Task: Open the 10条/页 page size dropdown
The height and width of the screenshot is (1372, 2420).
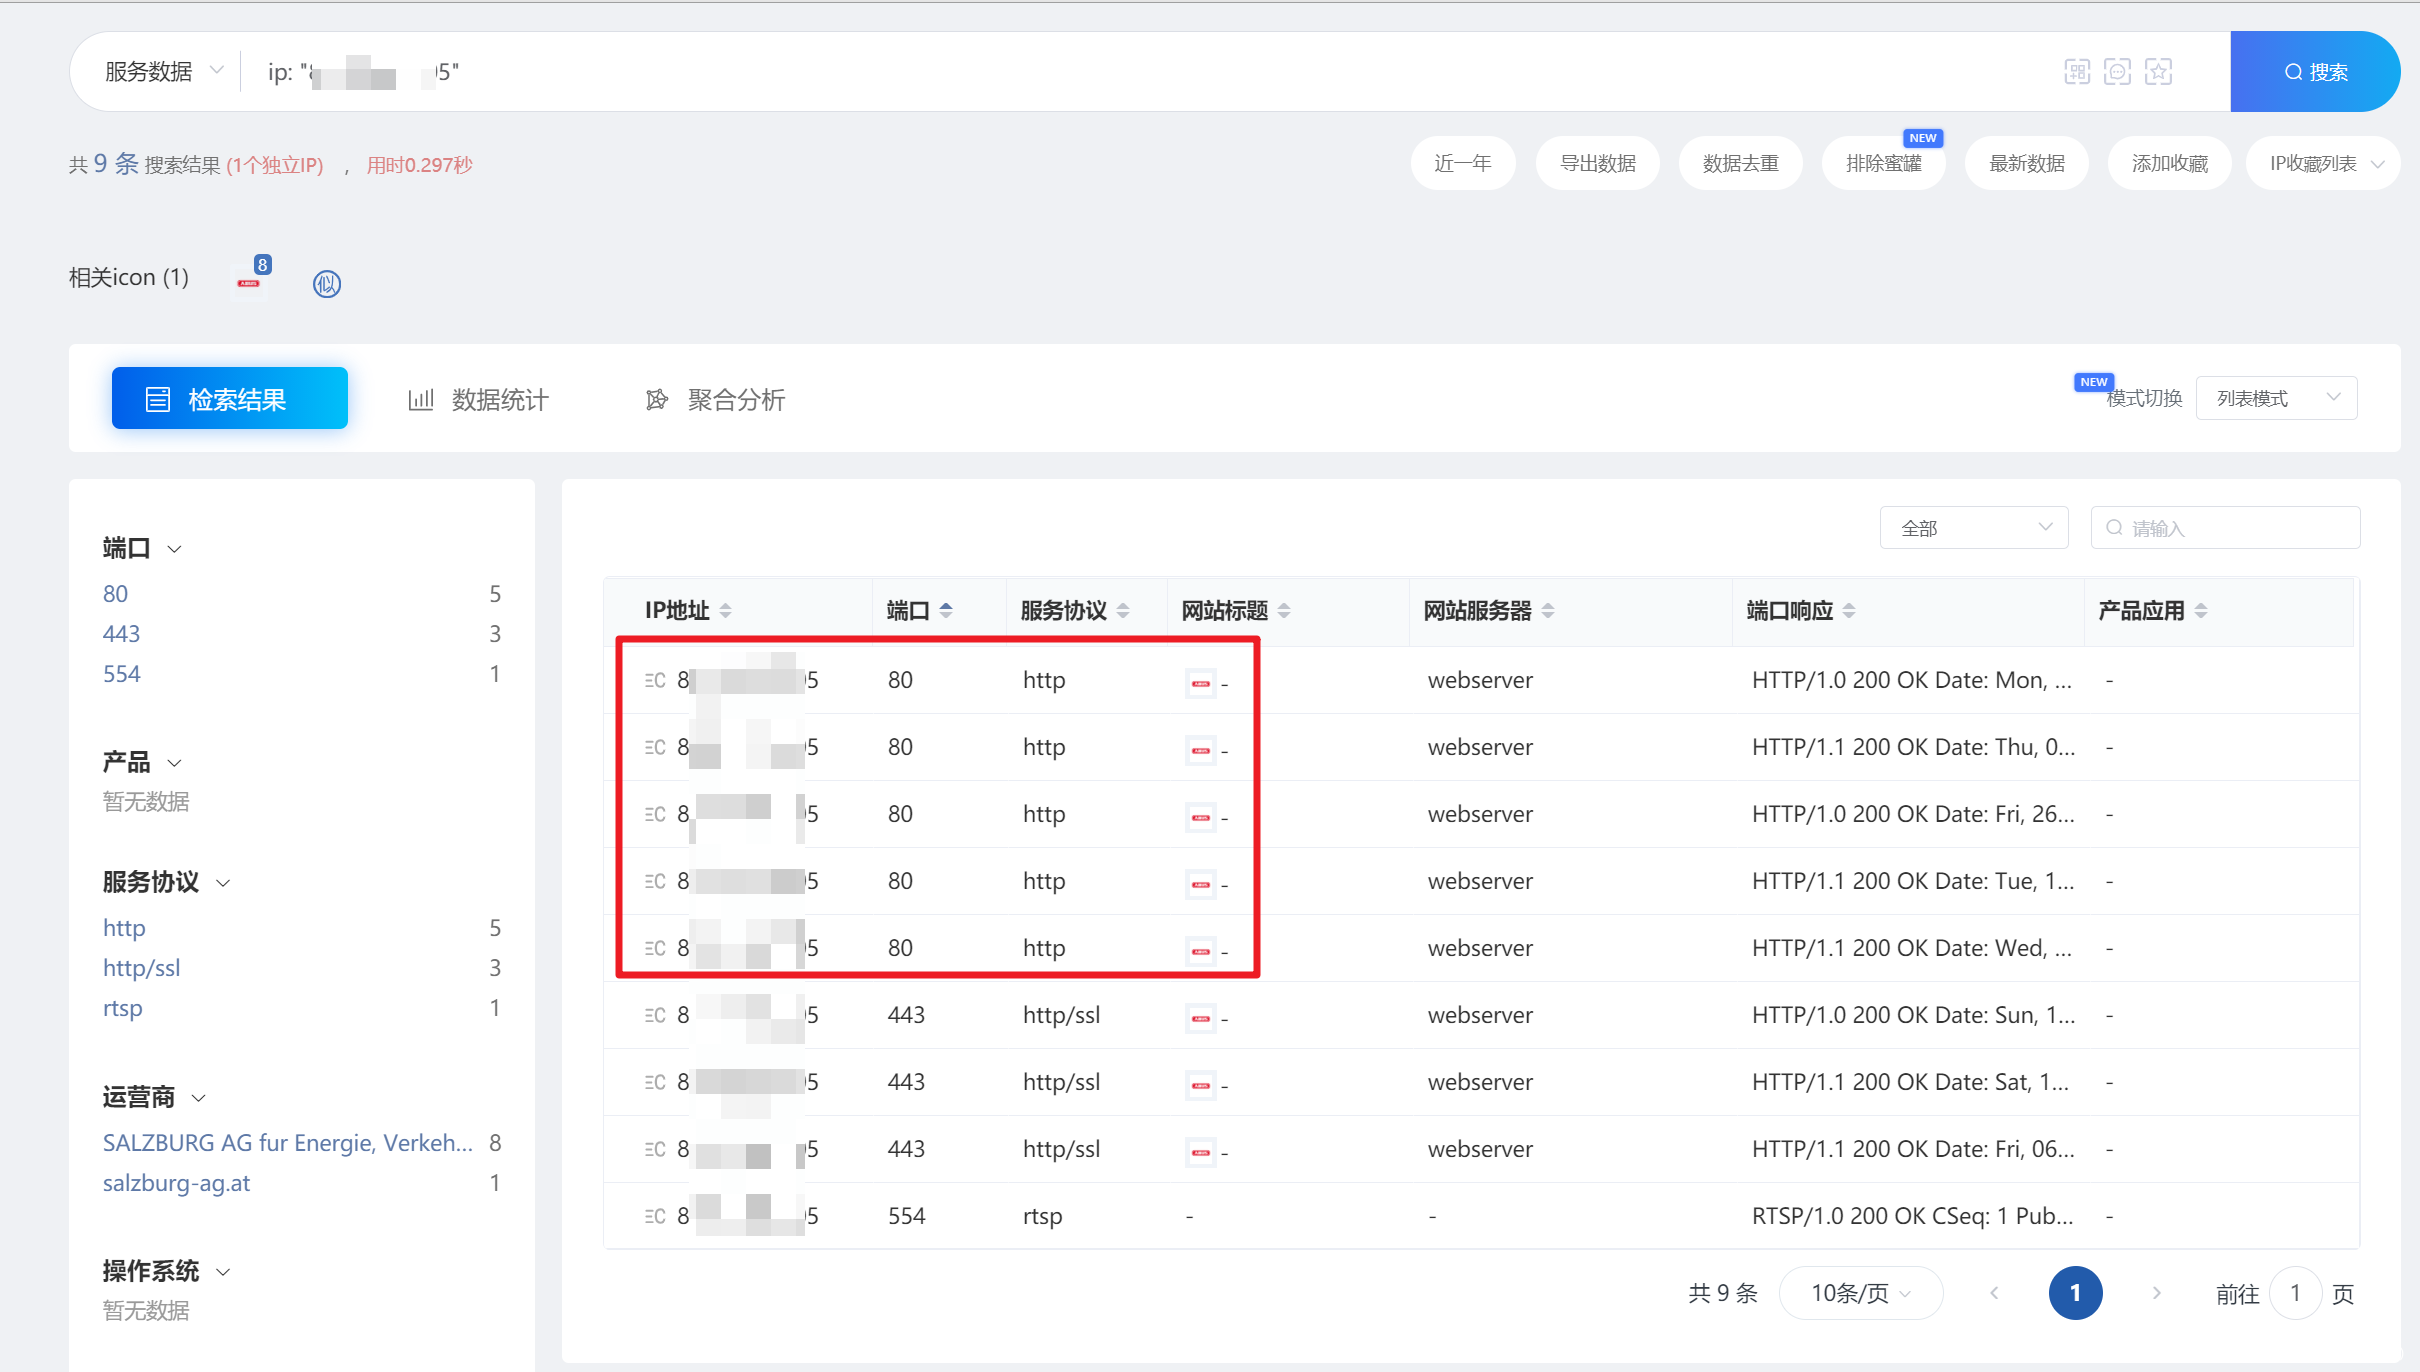Action: point(1860,1293)
